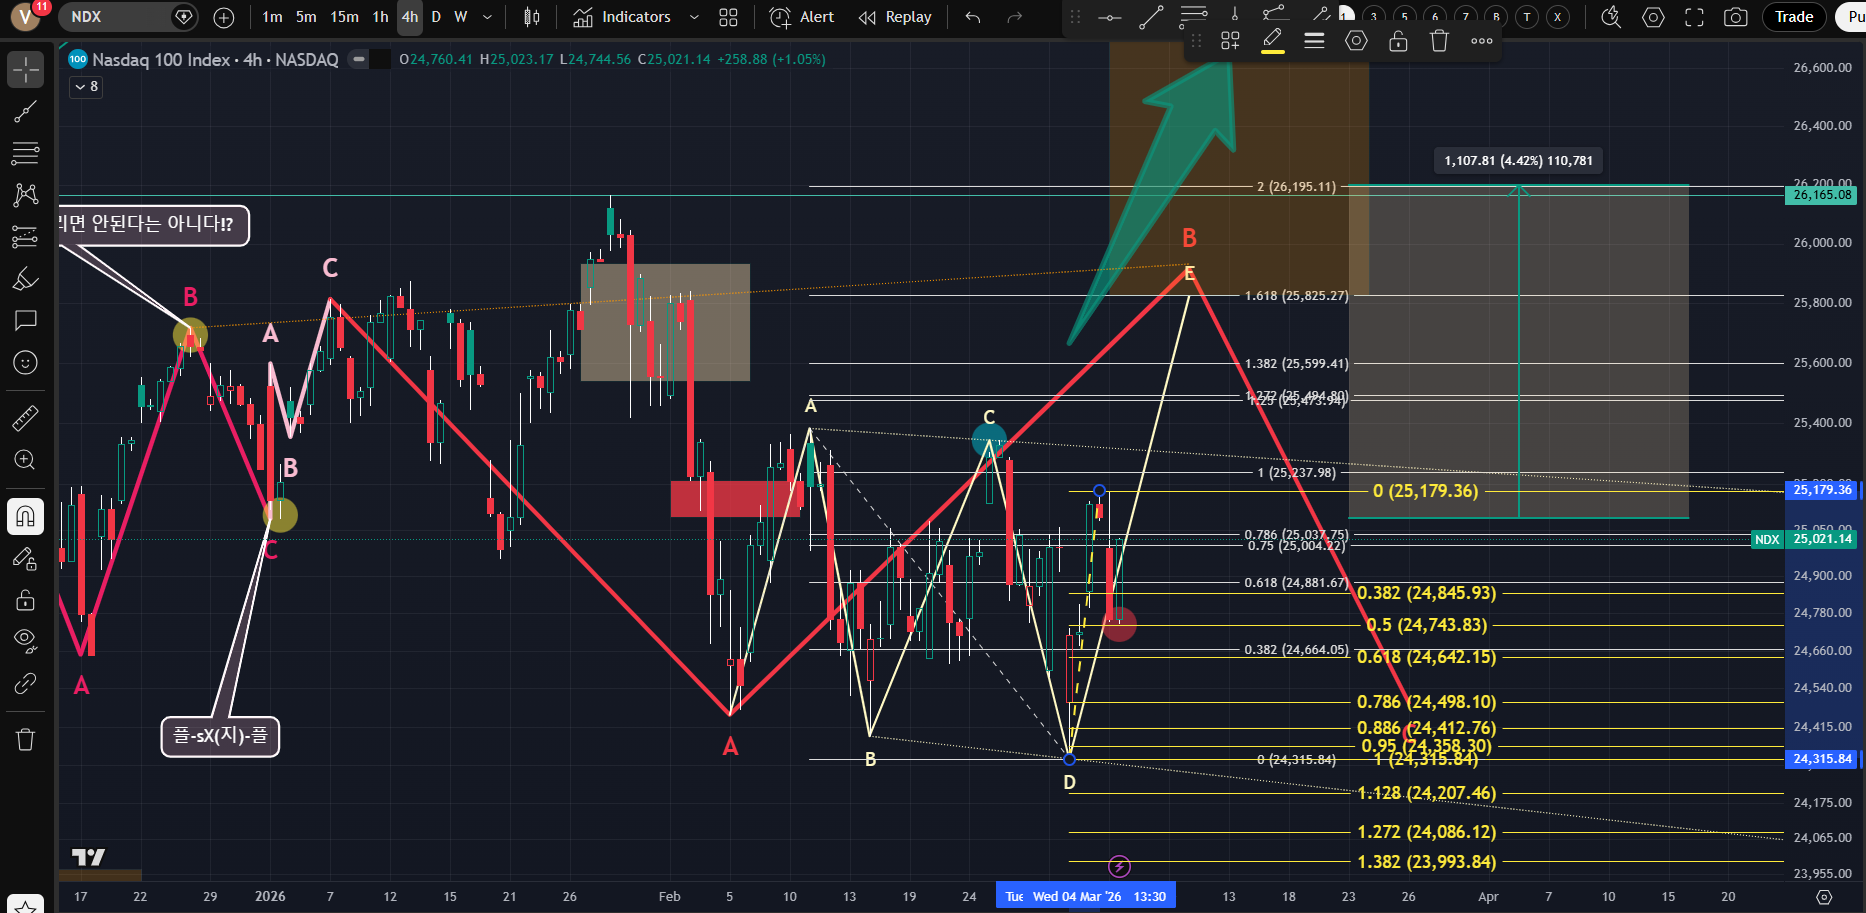Click the Trade button
Screen dimensions: 1866x913
point(1794,17)
